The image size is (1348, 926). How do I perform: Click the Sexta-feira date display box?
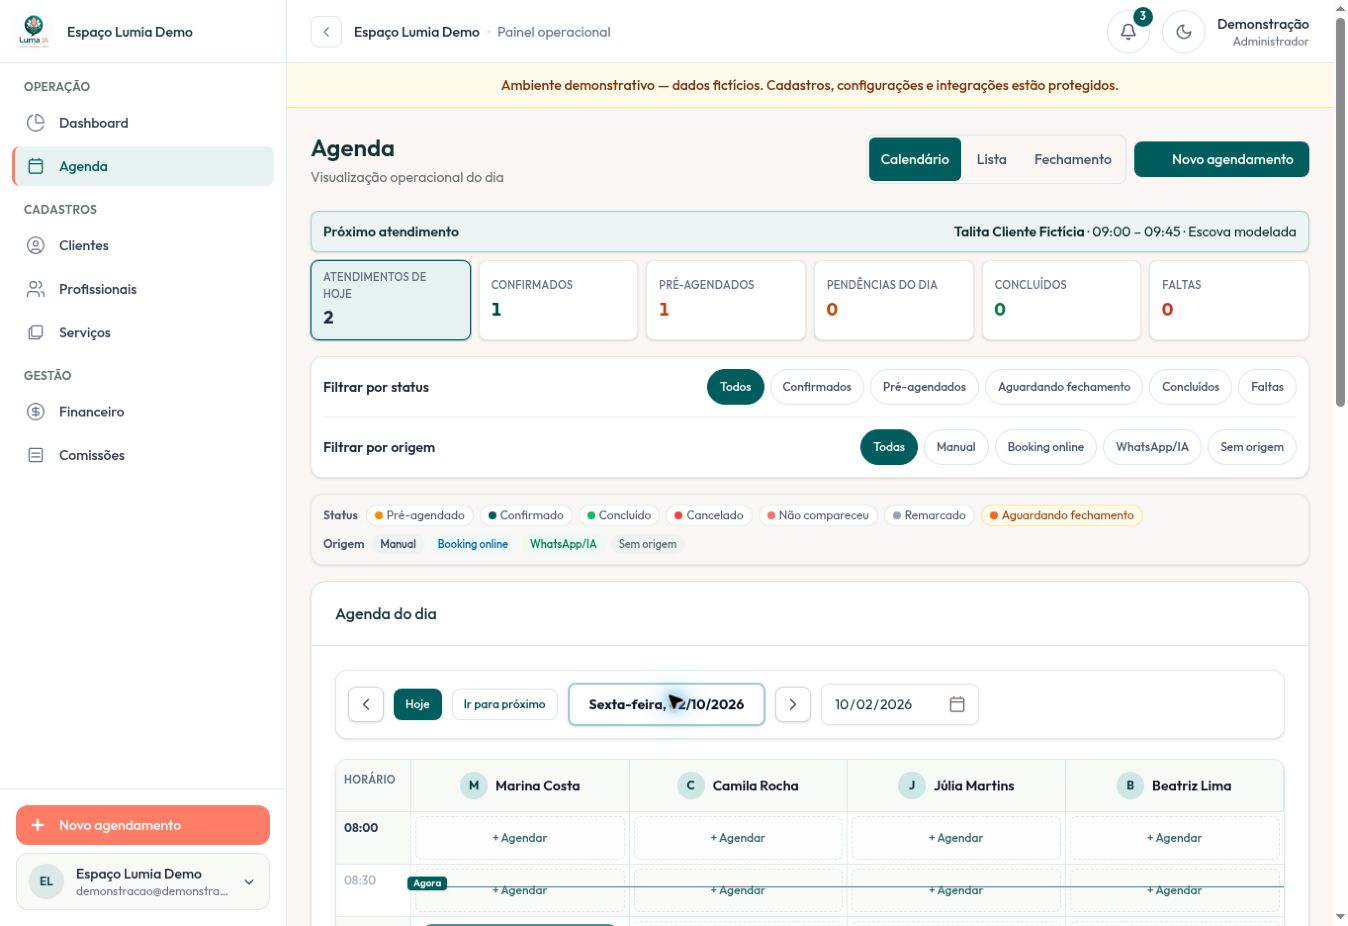[x=666, y=704]
